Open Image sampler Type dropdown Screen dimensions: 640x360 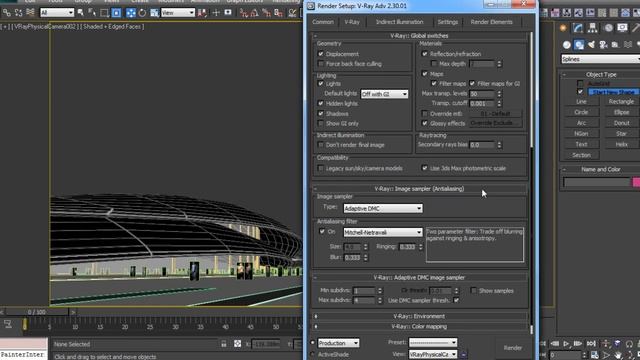click(x=383, y=208)
